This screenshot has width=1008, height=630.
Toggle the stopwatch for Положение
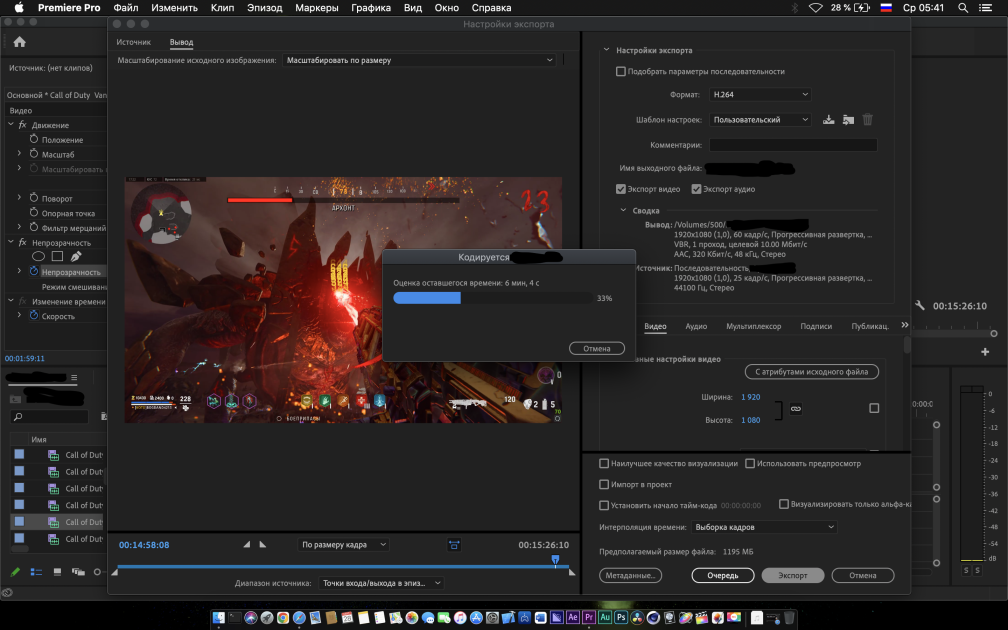(34, 139)
